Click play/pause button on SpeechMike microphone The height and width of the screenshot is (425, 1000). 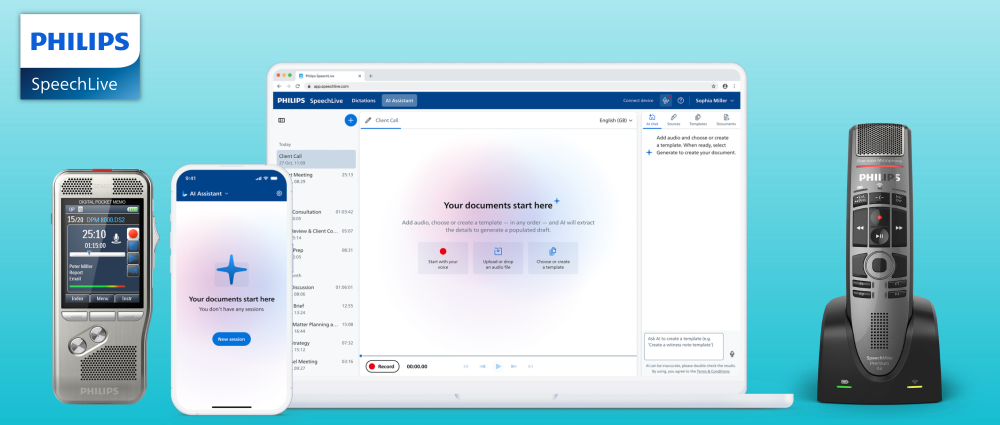[x=879, y=237]
